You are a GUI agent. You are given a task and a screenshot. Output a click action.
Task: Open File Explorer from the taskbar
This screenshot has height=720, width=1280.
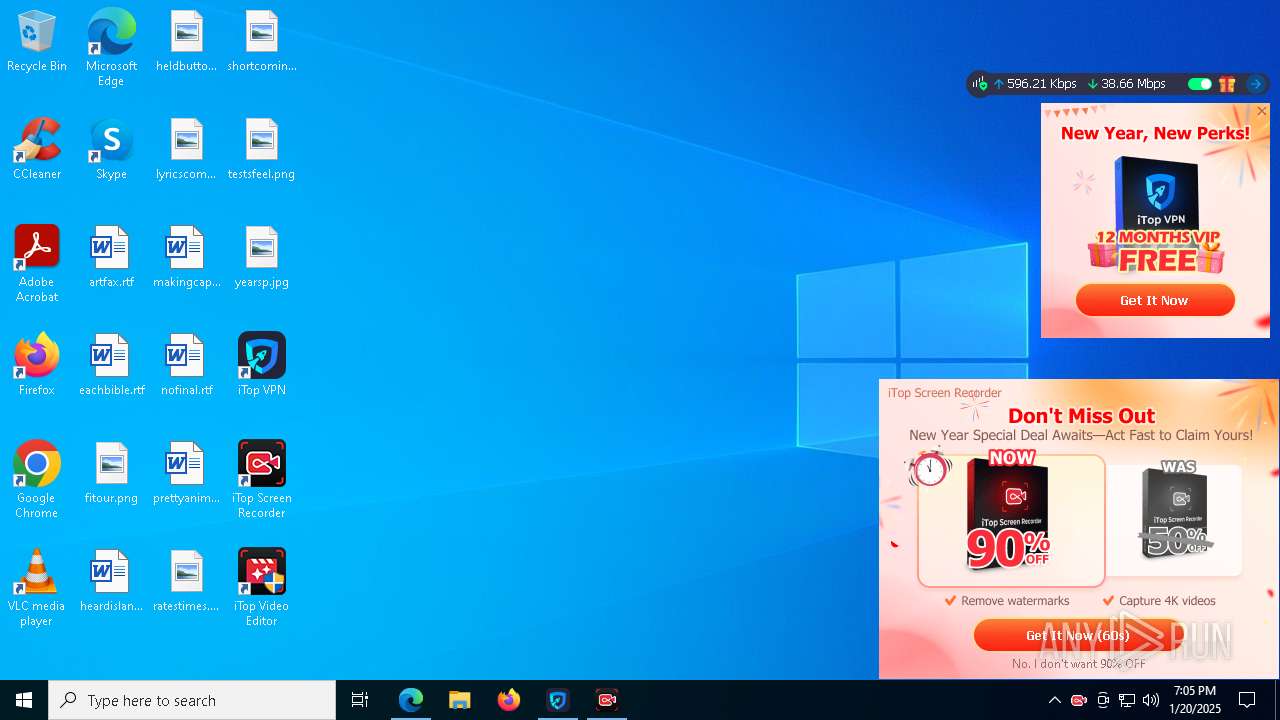(460, 700)
